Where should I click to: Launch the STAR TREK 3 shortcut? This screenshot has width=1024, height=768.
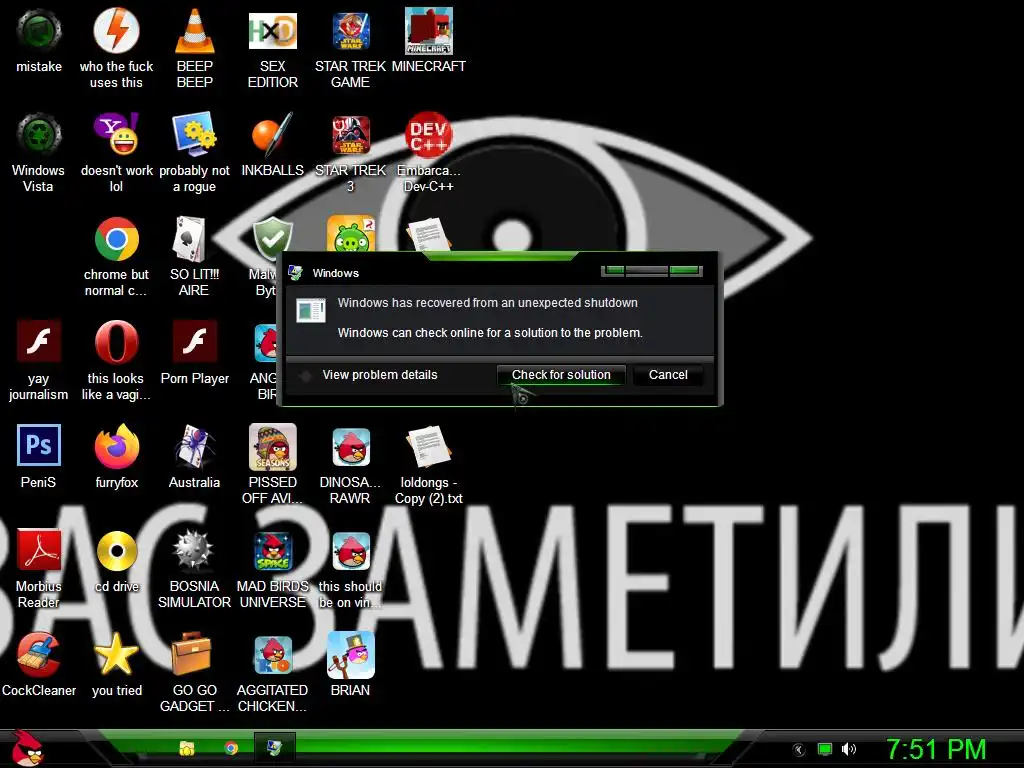(x=351, y=134)
